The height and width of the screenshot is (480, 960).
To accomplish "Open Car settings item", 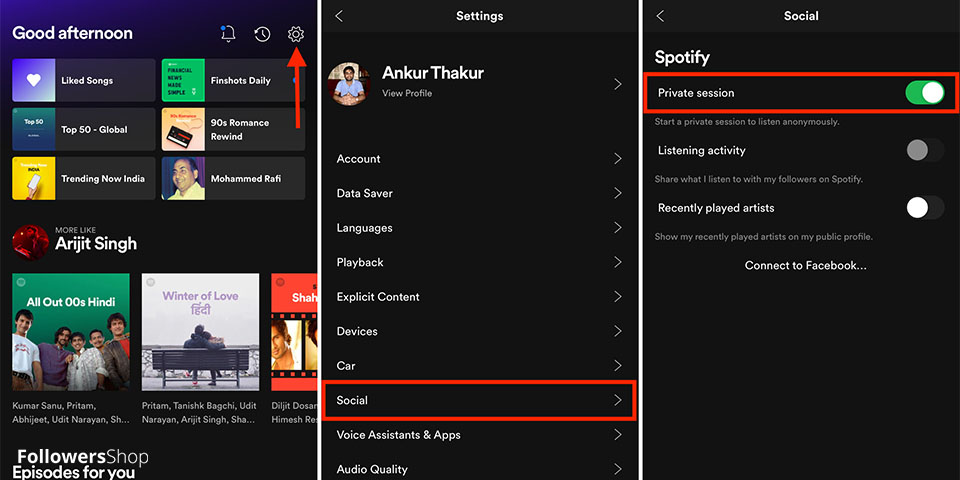I will pos(479,366).
